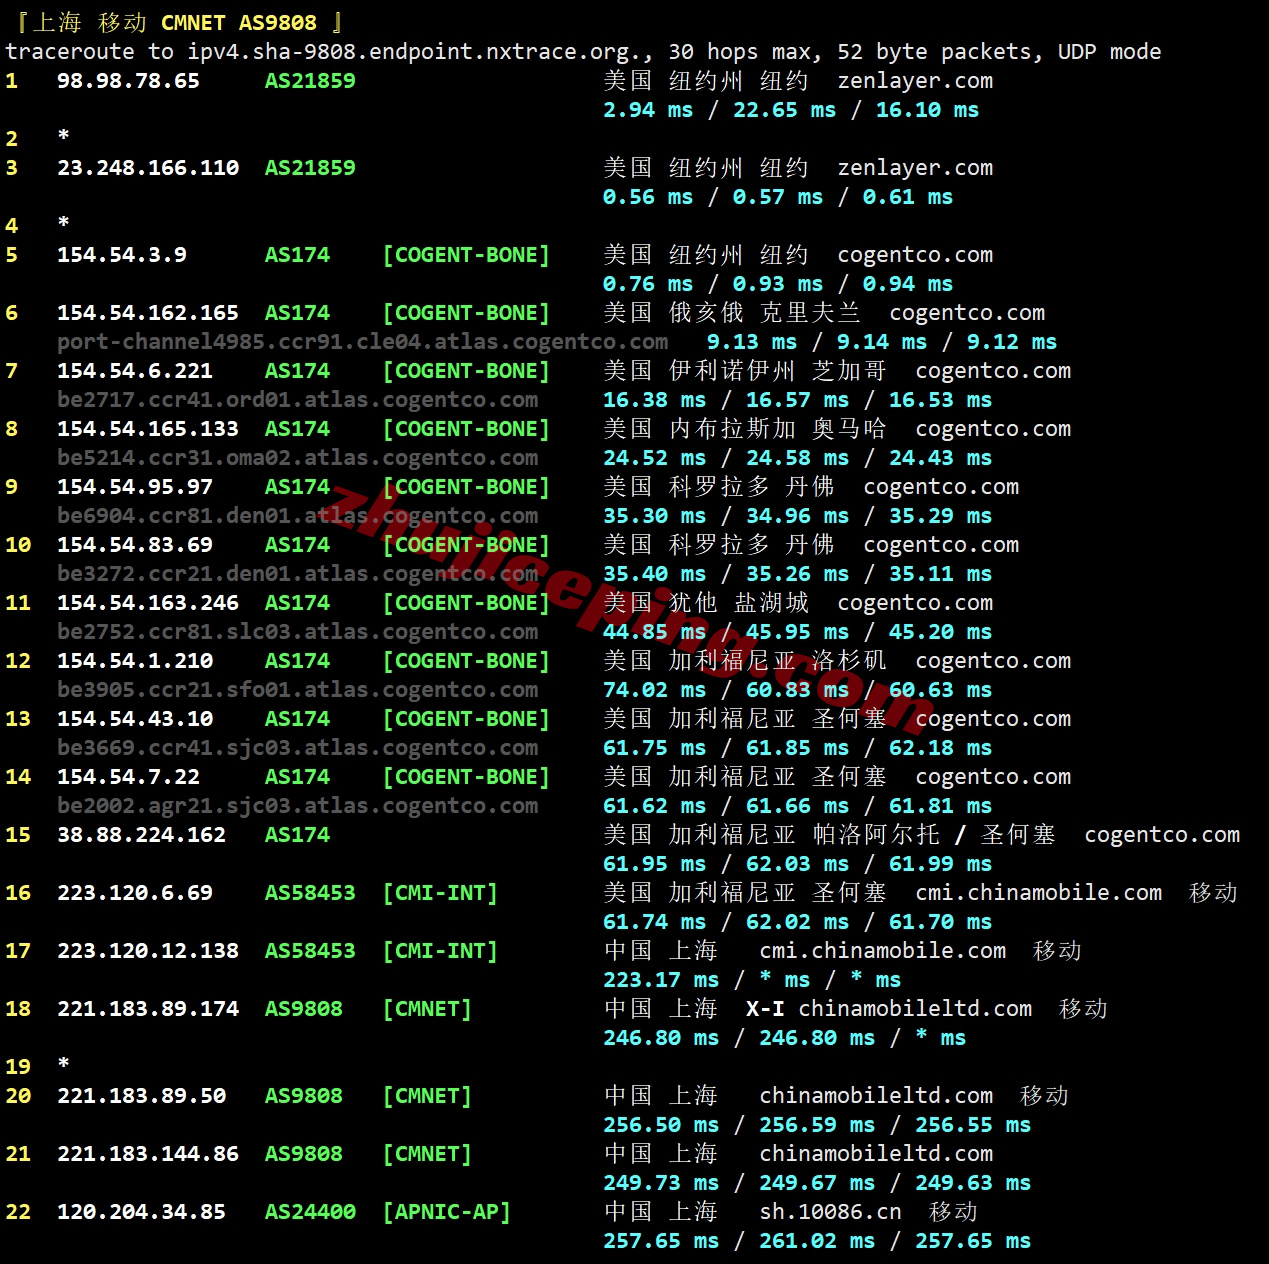Click the AS24400 label
The width and height of the screenshot is (1269, 1264).
pos(310,1212)
